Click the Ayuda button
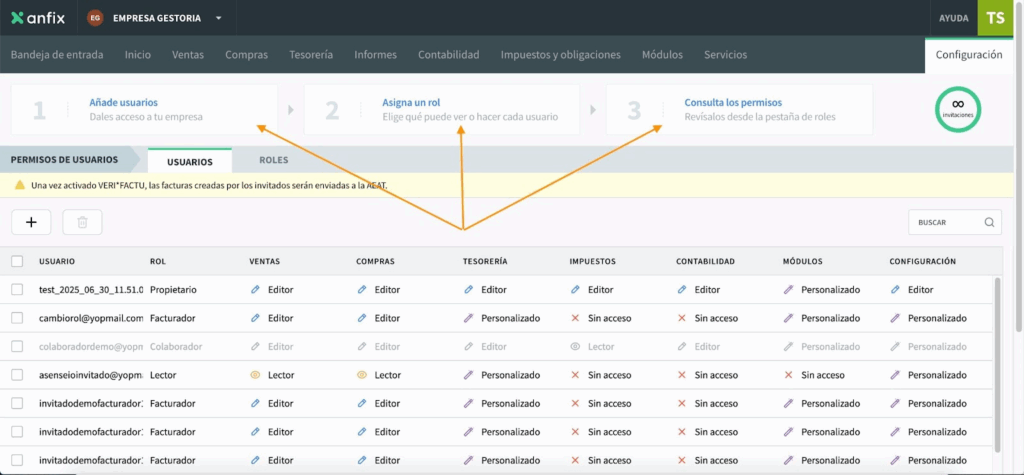Screen dimensions: 1024x475 tap(953, 18)
